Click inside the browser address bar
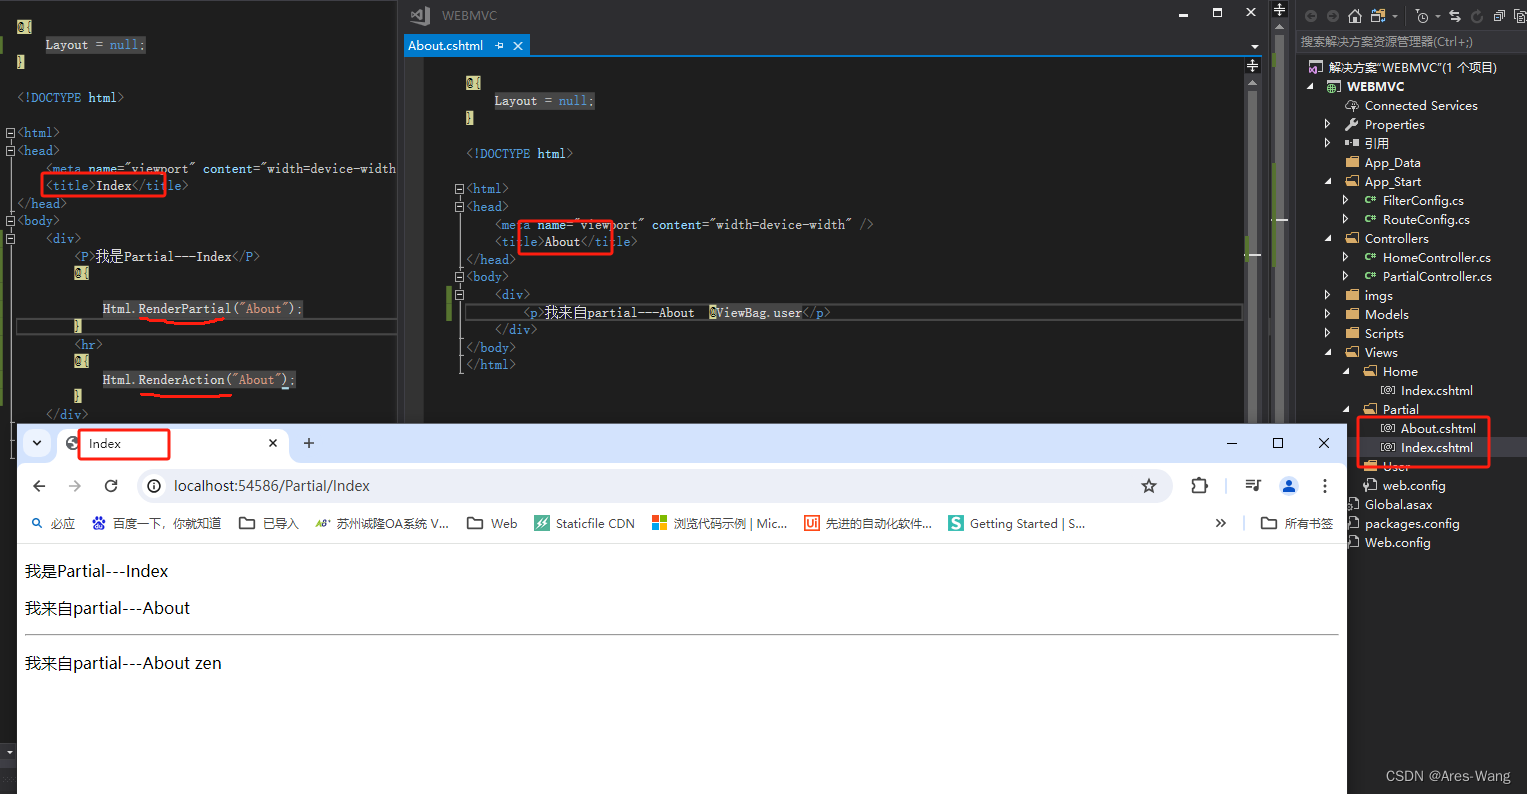The width and height of the screenshot is (1527, 794). click(400, 486)
